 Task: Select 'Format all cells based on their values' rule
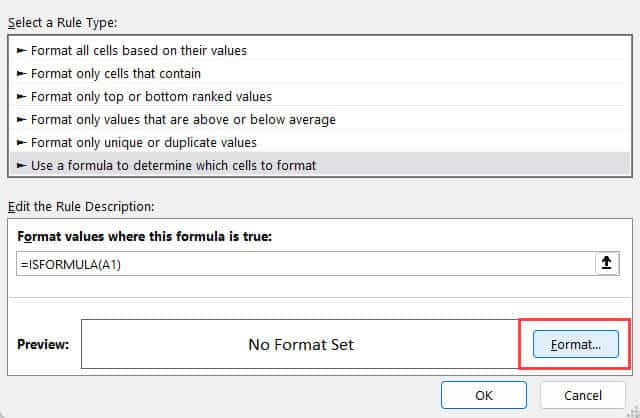[138, 50]
